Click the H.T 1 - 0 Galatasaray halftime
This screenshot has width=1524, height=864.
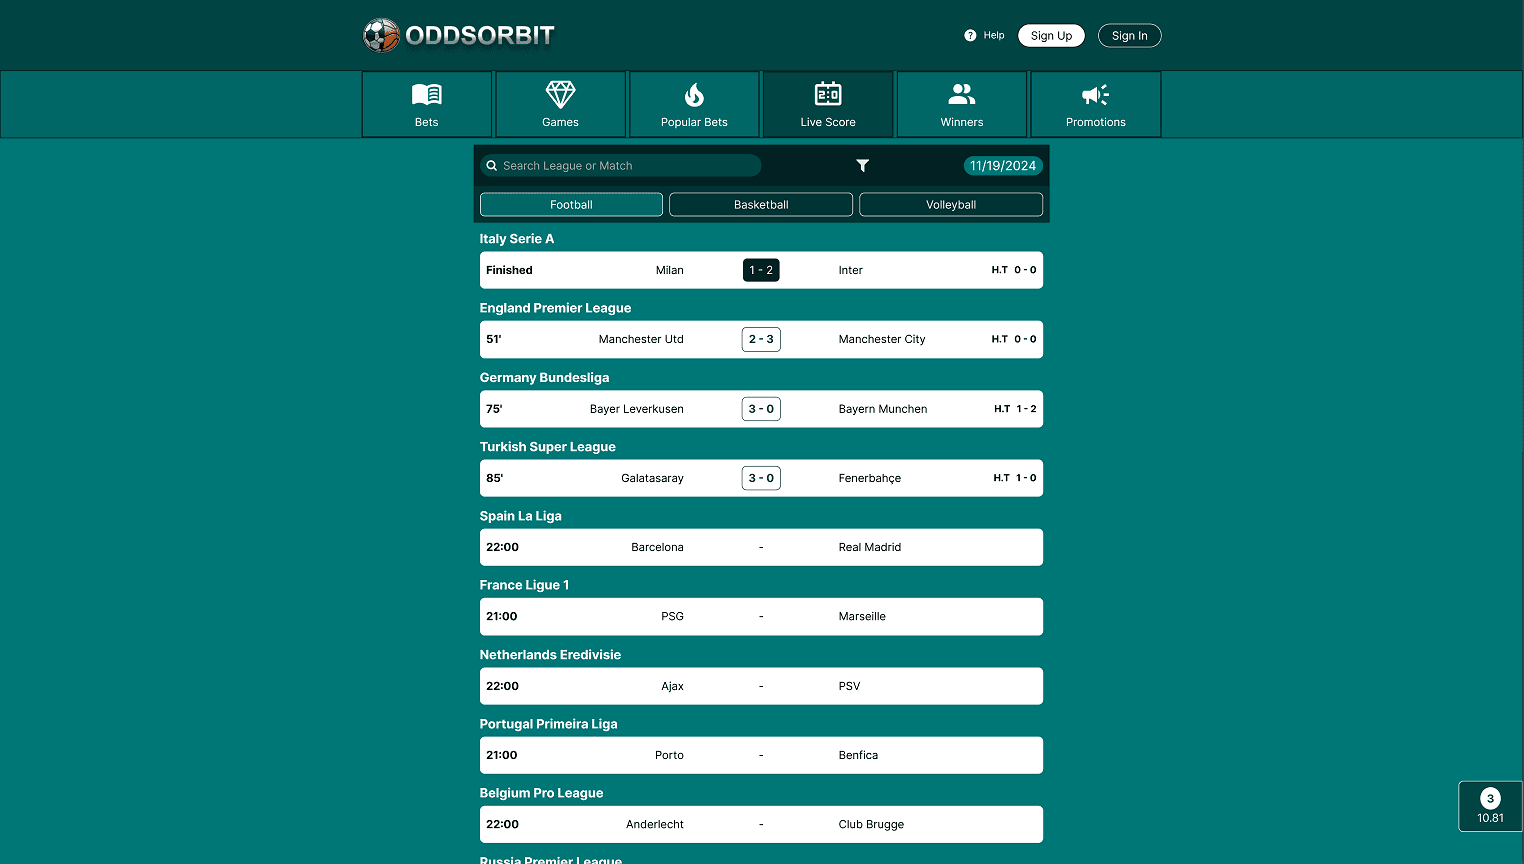1015,478
